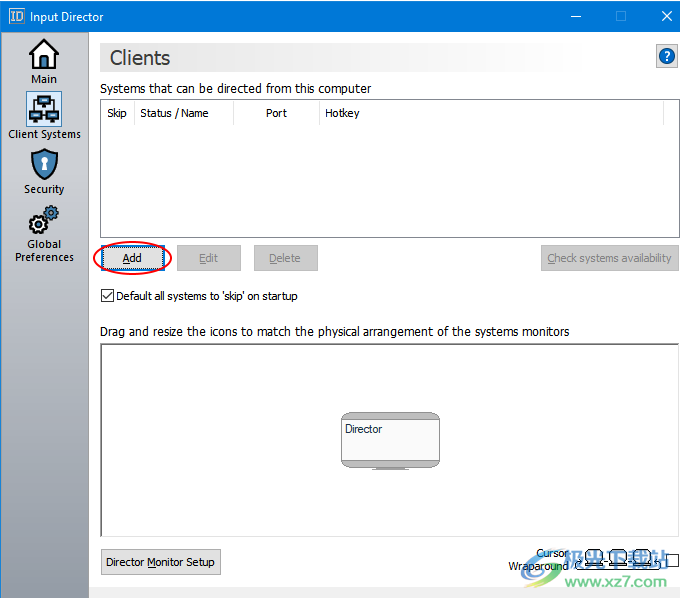Click the Port column header

(x=276, y=113)
